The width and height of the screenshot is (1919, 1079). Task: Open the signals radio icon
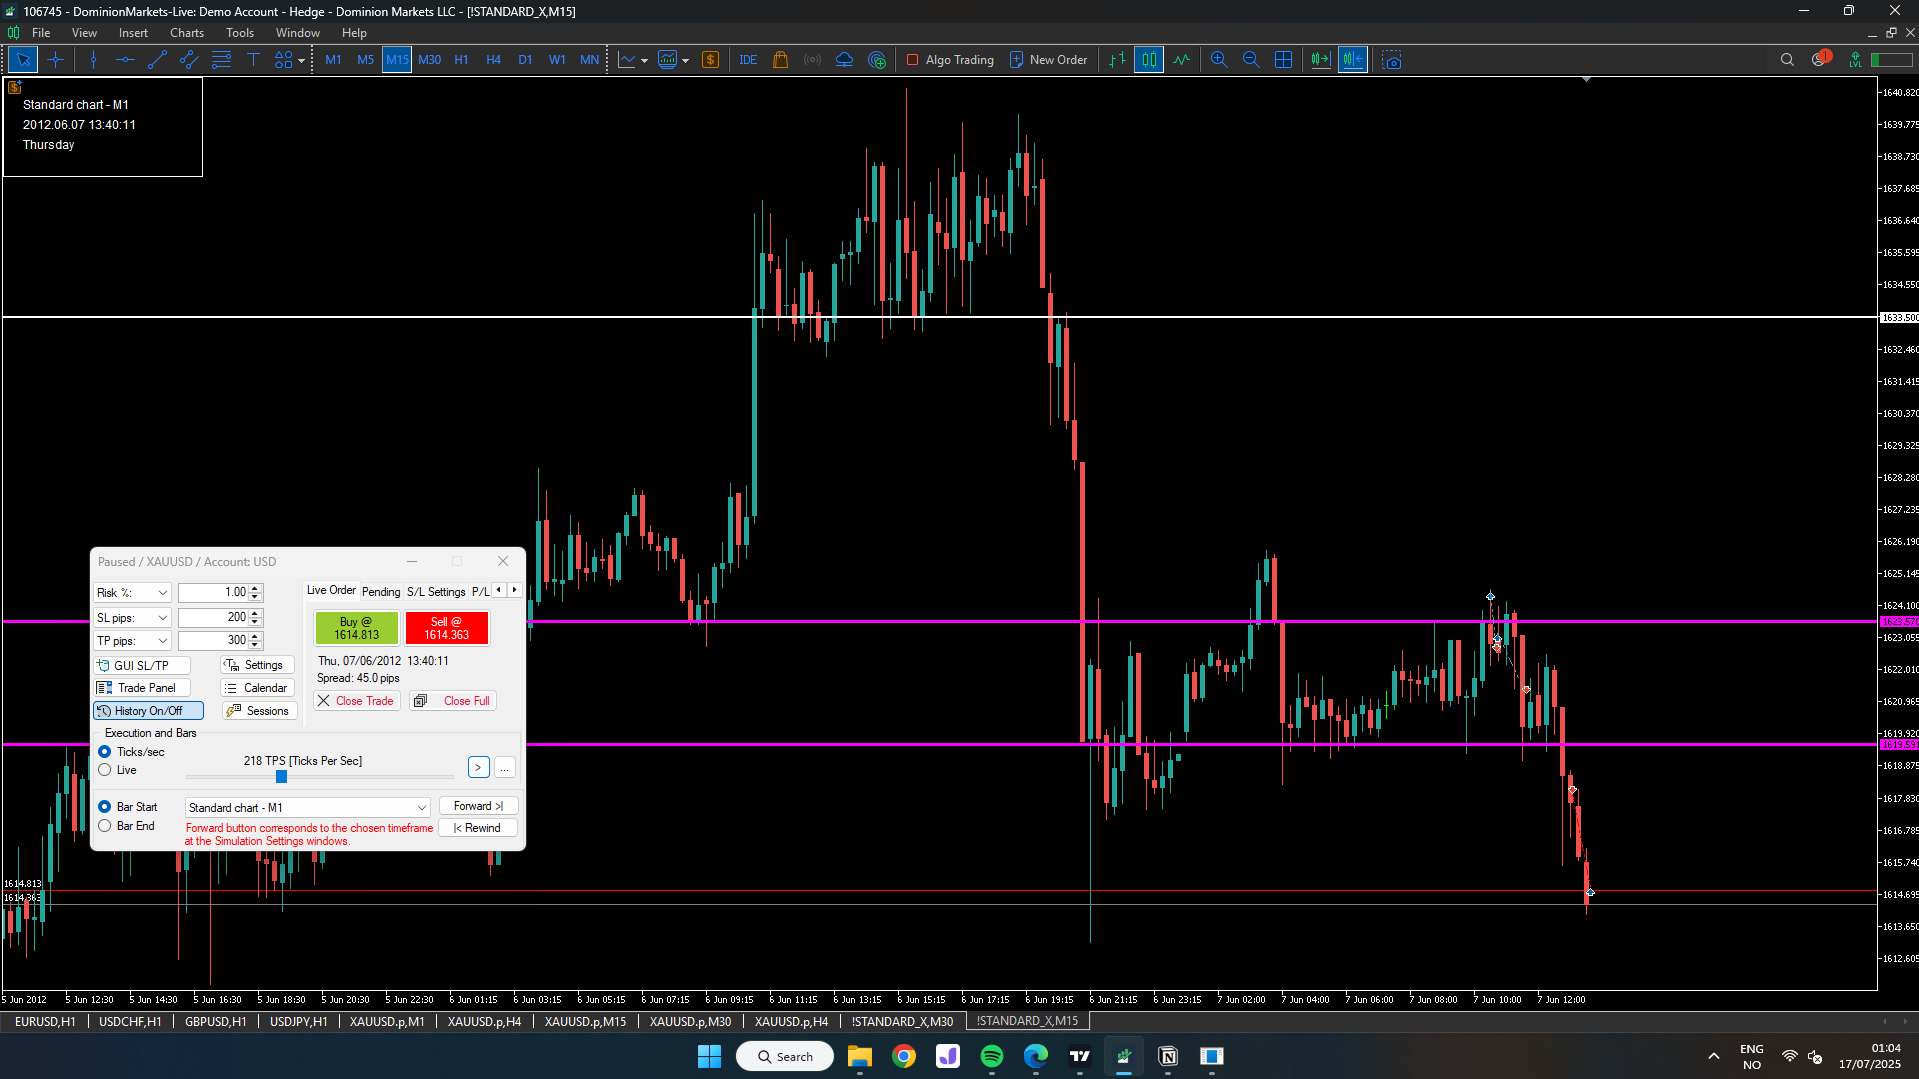(x=813, y=60)
